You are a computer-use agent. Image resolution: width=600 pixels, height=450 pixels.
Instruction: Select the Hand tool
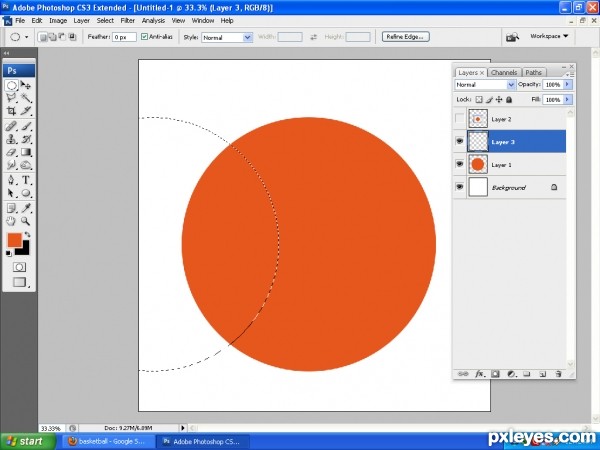(11, 221)
